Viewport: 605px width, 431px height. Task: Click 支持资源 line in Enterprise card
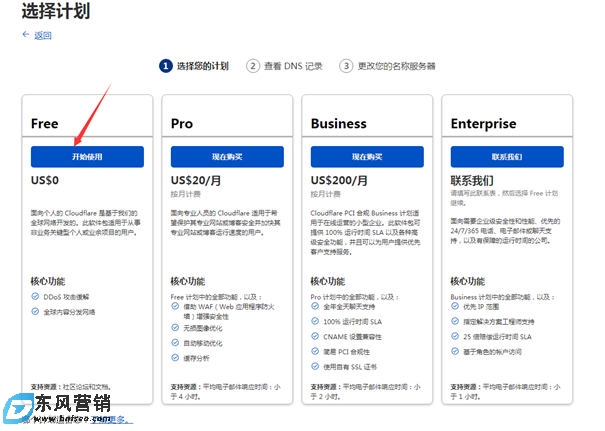tap(505, 391)
